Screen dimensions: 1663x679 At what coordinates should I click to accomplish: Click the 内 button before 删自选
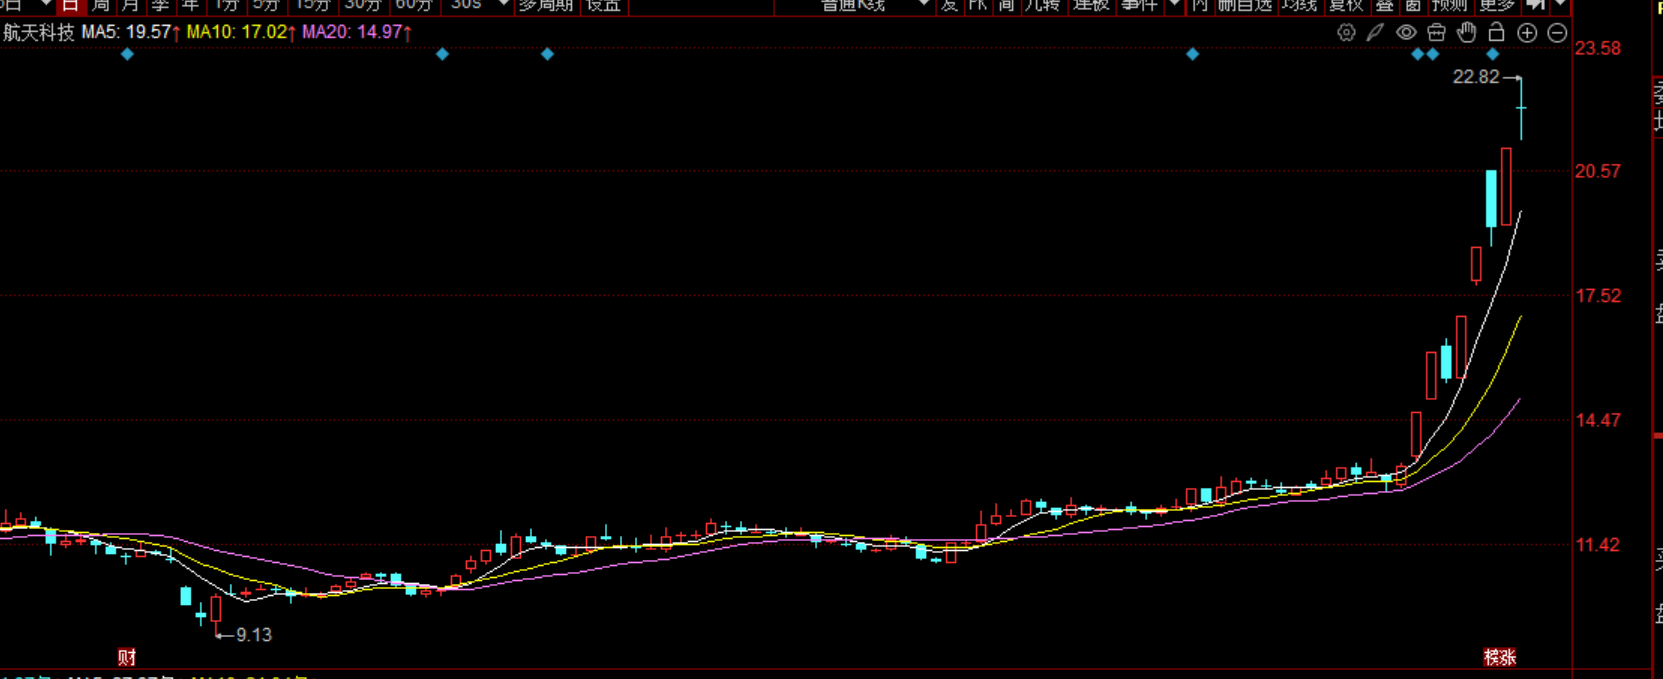(1200, 5)
